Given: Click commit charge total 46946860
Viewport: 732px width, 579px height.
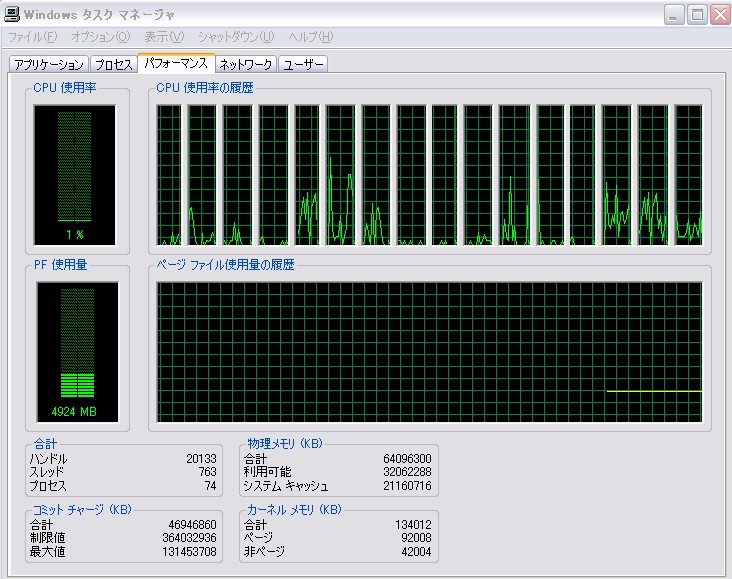Looking at the screenshot, I should 192,525.
